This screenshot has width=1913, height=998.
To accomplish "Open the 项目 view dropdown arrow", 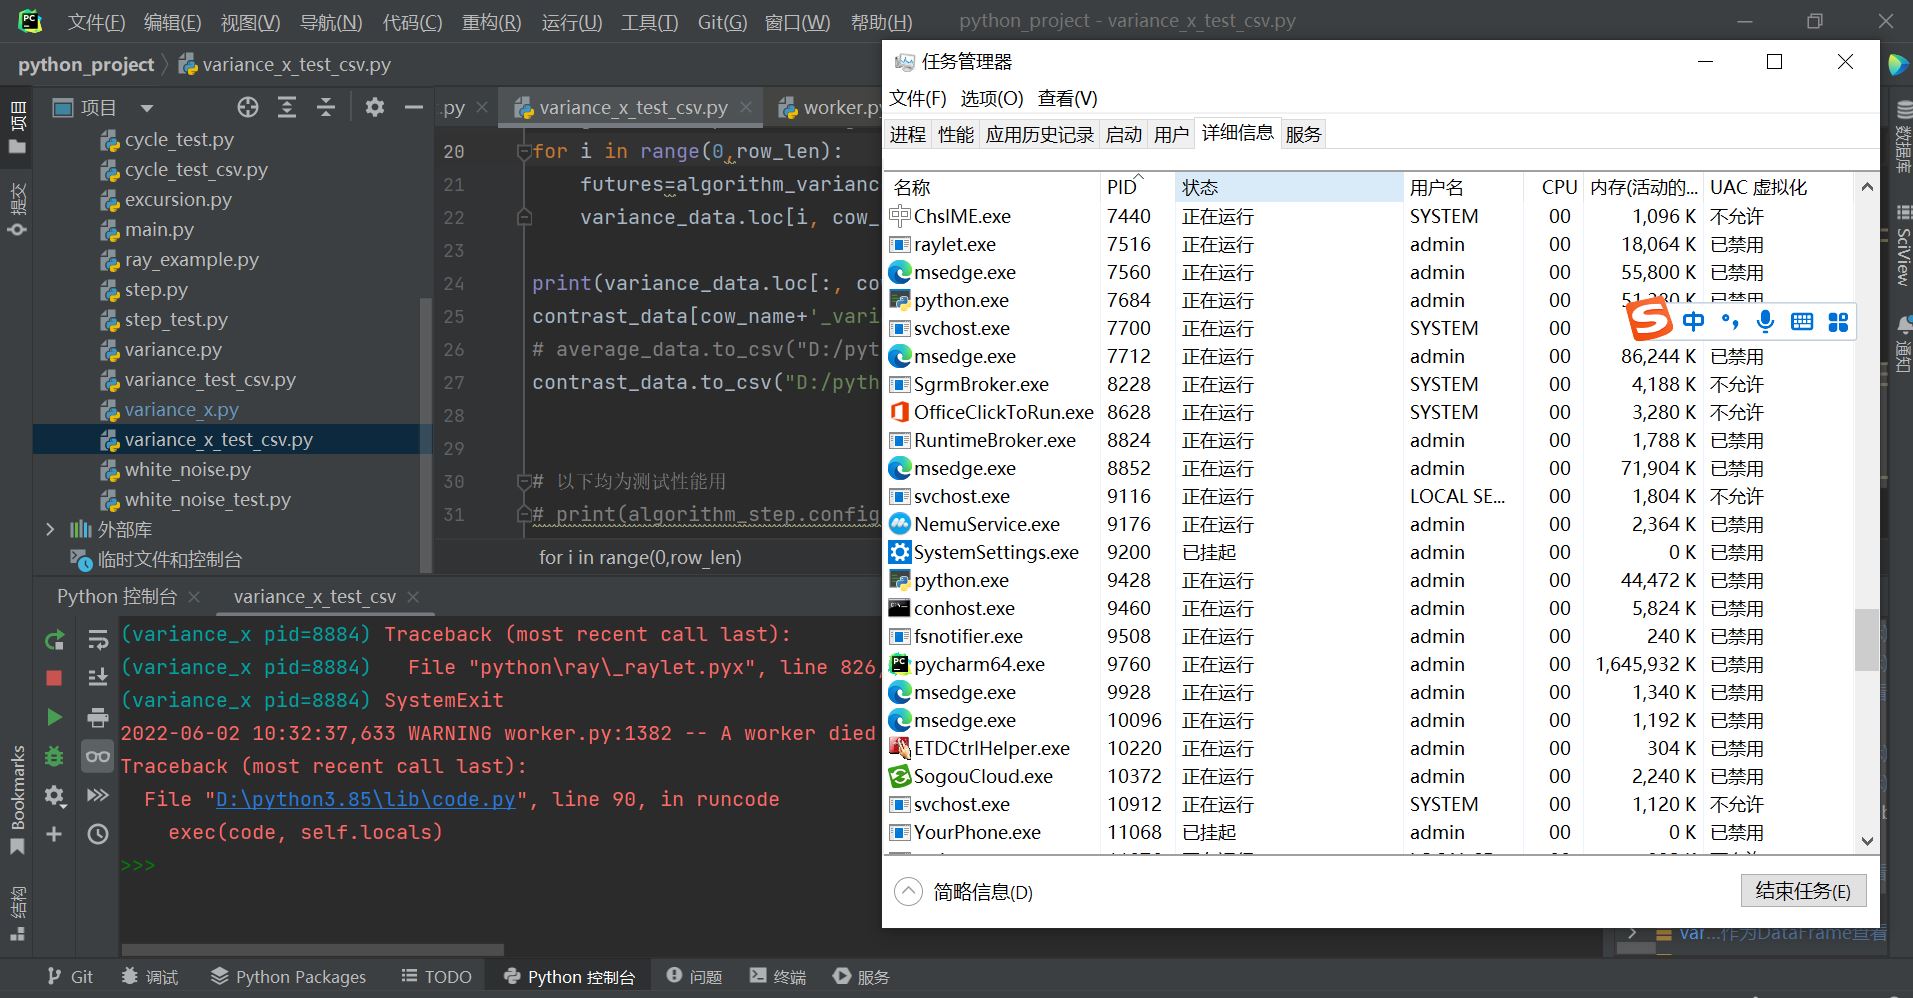I will point(147,108).
